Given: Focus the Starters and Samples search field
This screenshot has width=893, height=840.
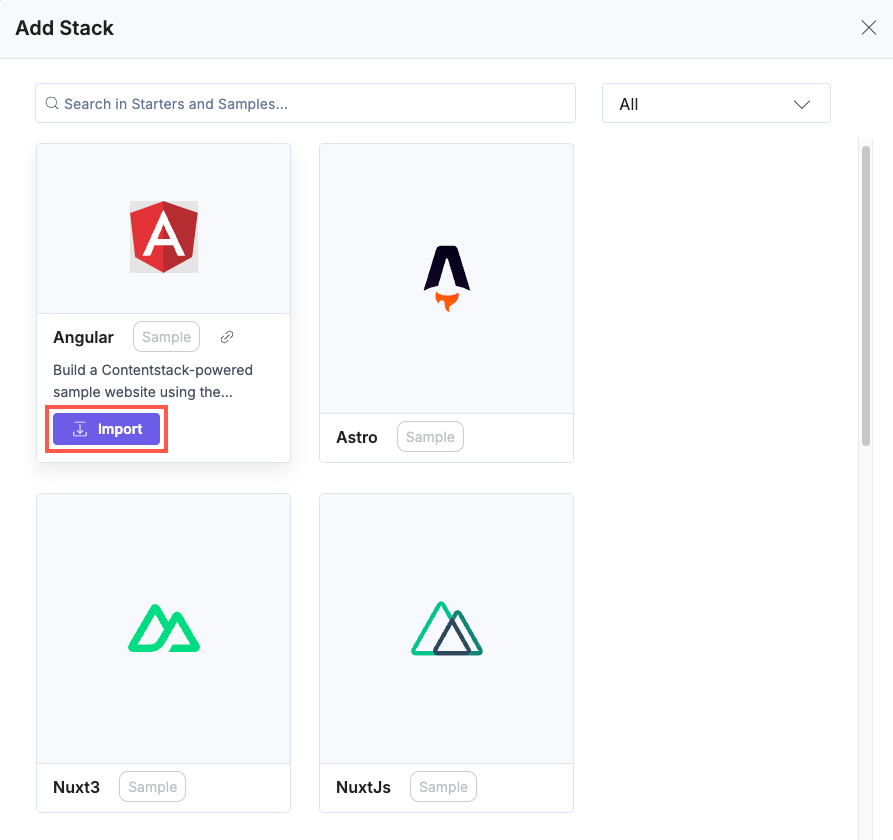Looking at the screenshot, I should (310, 104).
